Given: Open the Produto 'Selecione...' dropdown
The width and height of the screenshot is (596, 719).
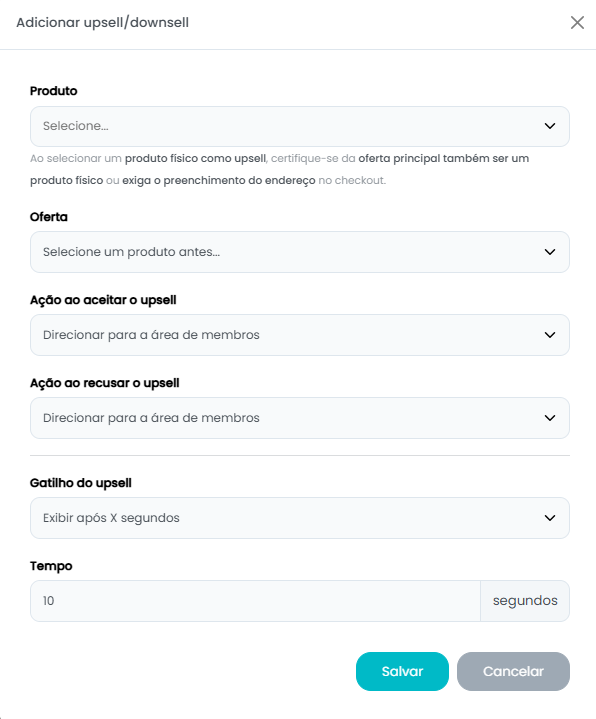Looking at the screenshot, I should coord(300,127).
